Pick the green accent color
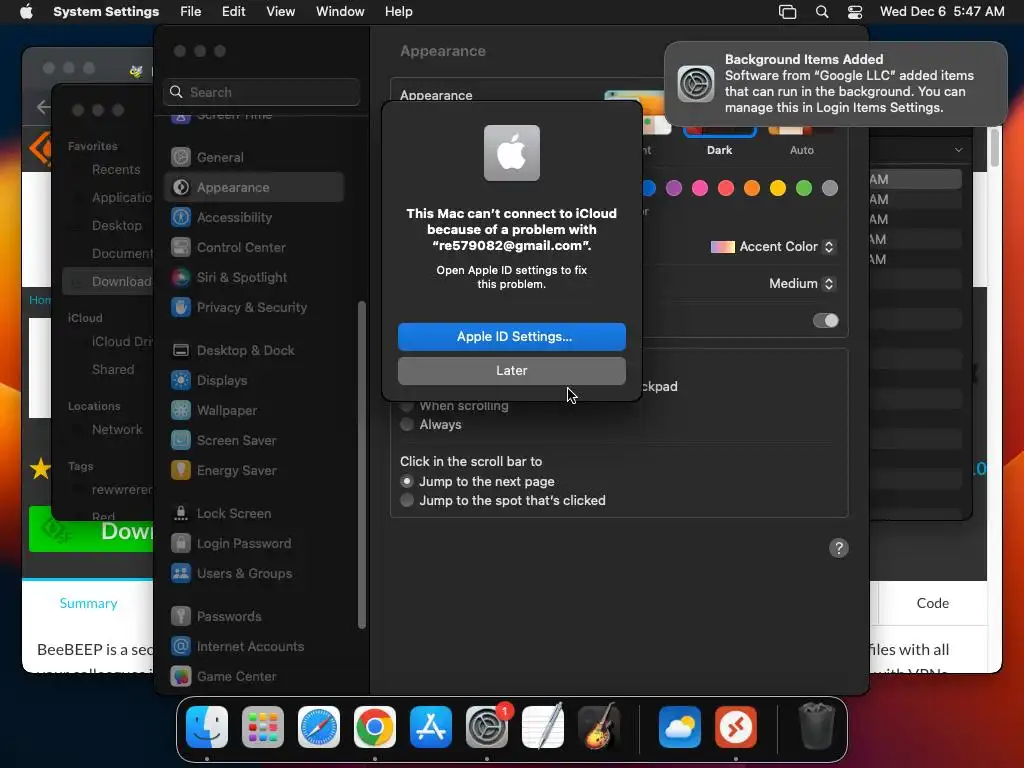Viewport: 1024px width, 768px height. (x=804, y=188)
